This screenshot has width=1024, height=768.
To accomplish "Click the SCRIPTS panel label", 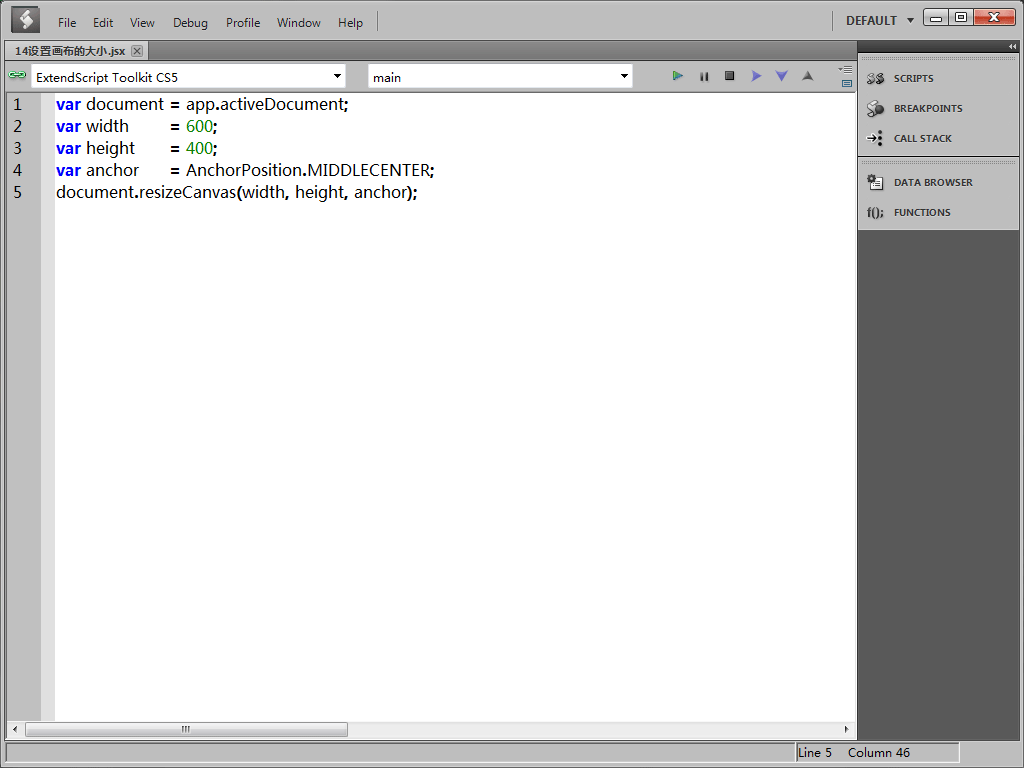I will point(913,78).
